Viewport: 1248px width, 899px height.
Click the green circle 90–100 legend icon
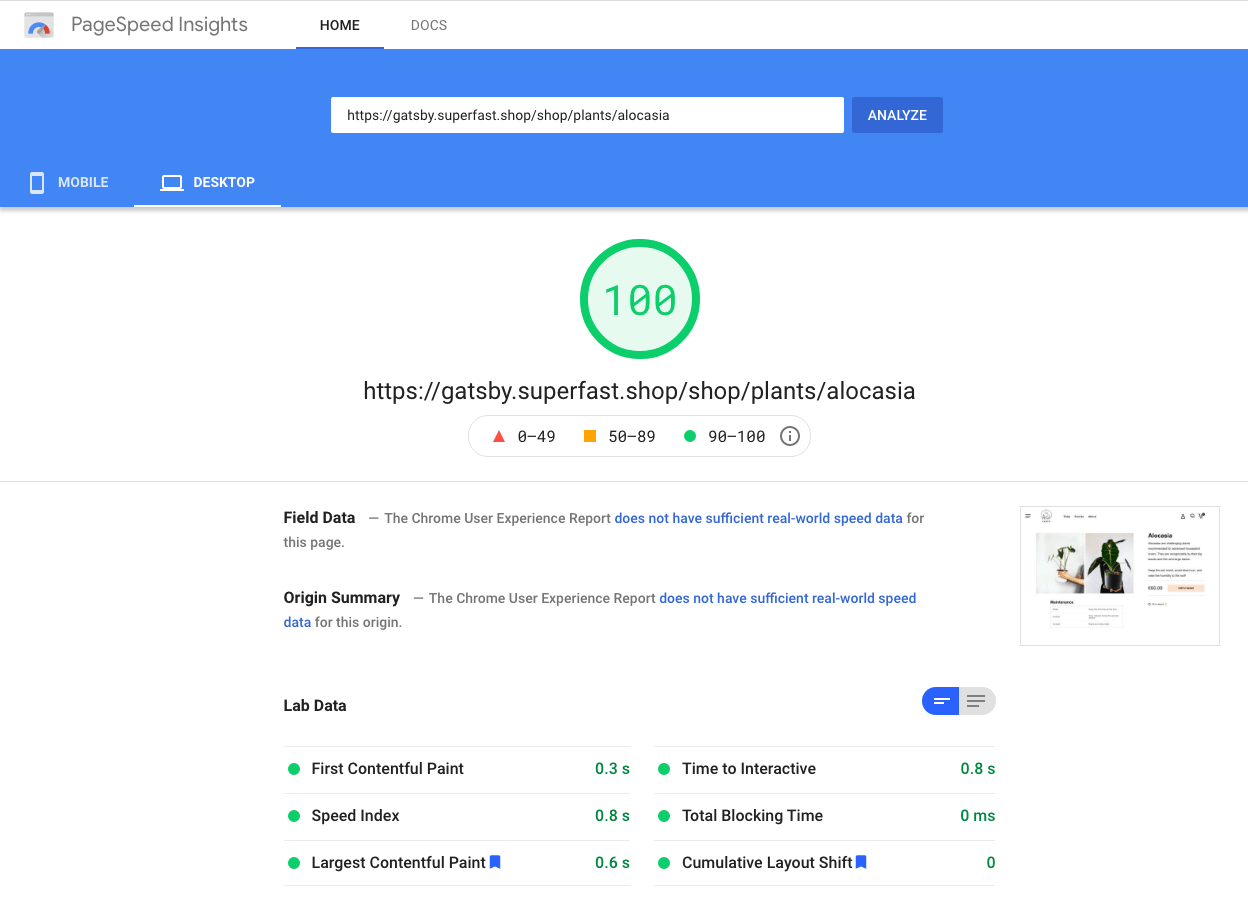coord(690,436)
